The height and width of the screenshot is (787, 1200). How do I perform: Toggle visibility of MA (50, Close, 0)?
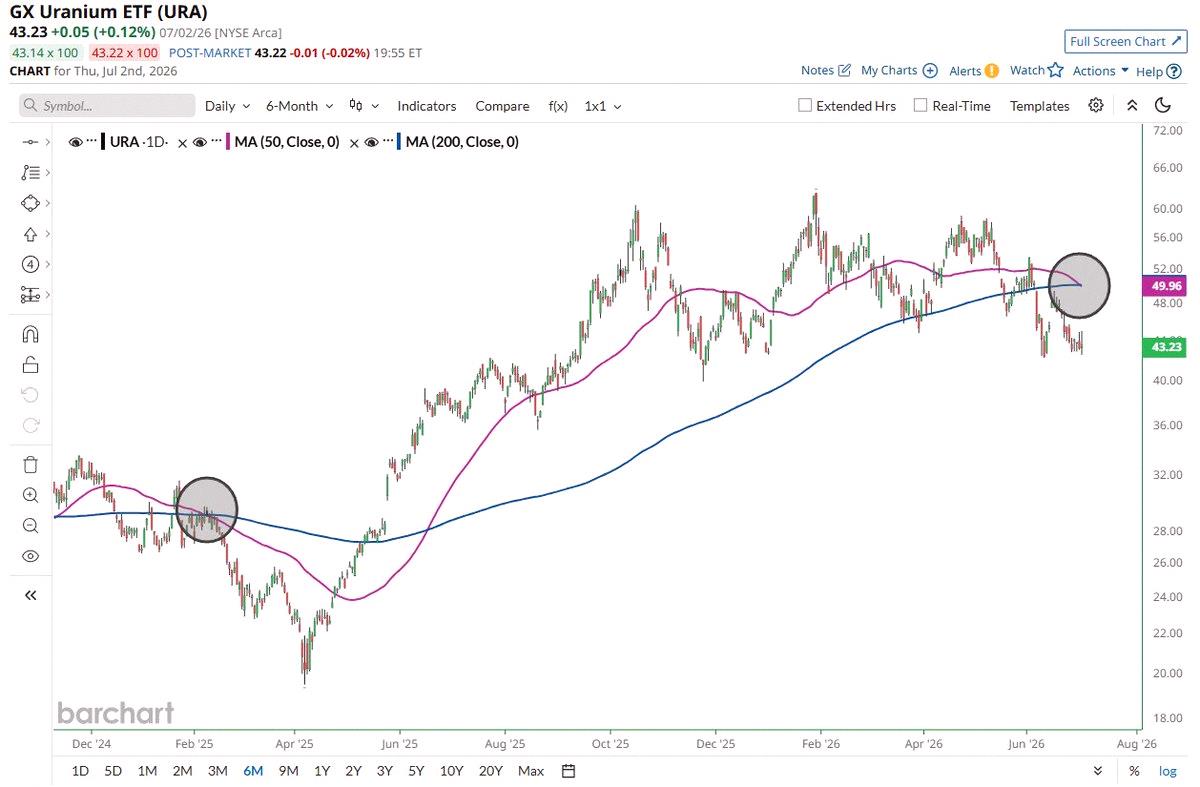(x=200, y=142)
